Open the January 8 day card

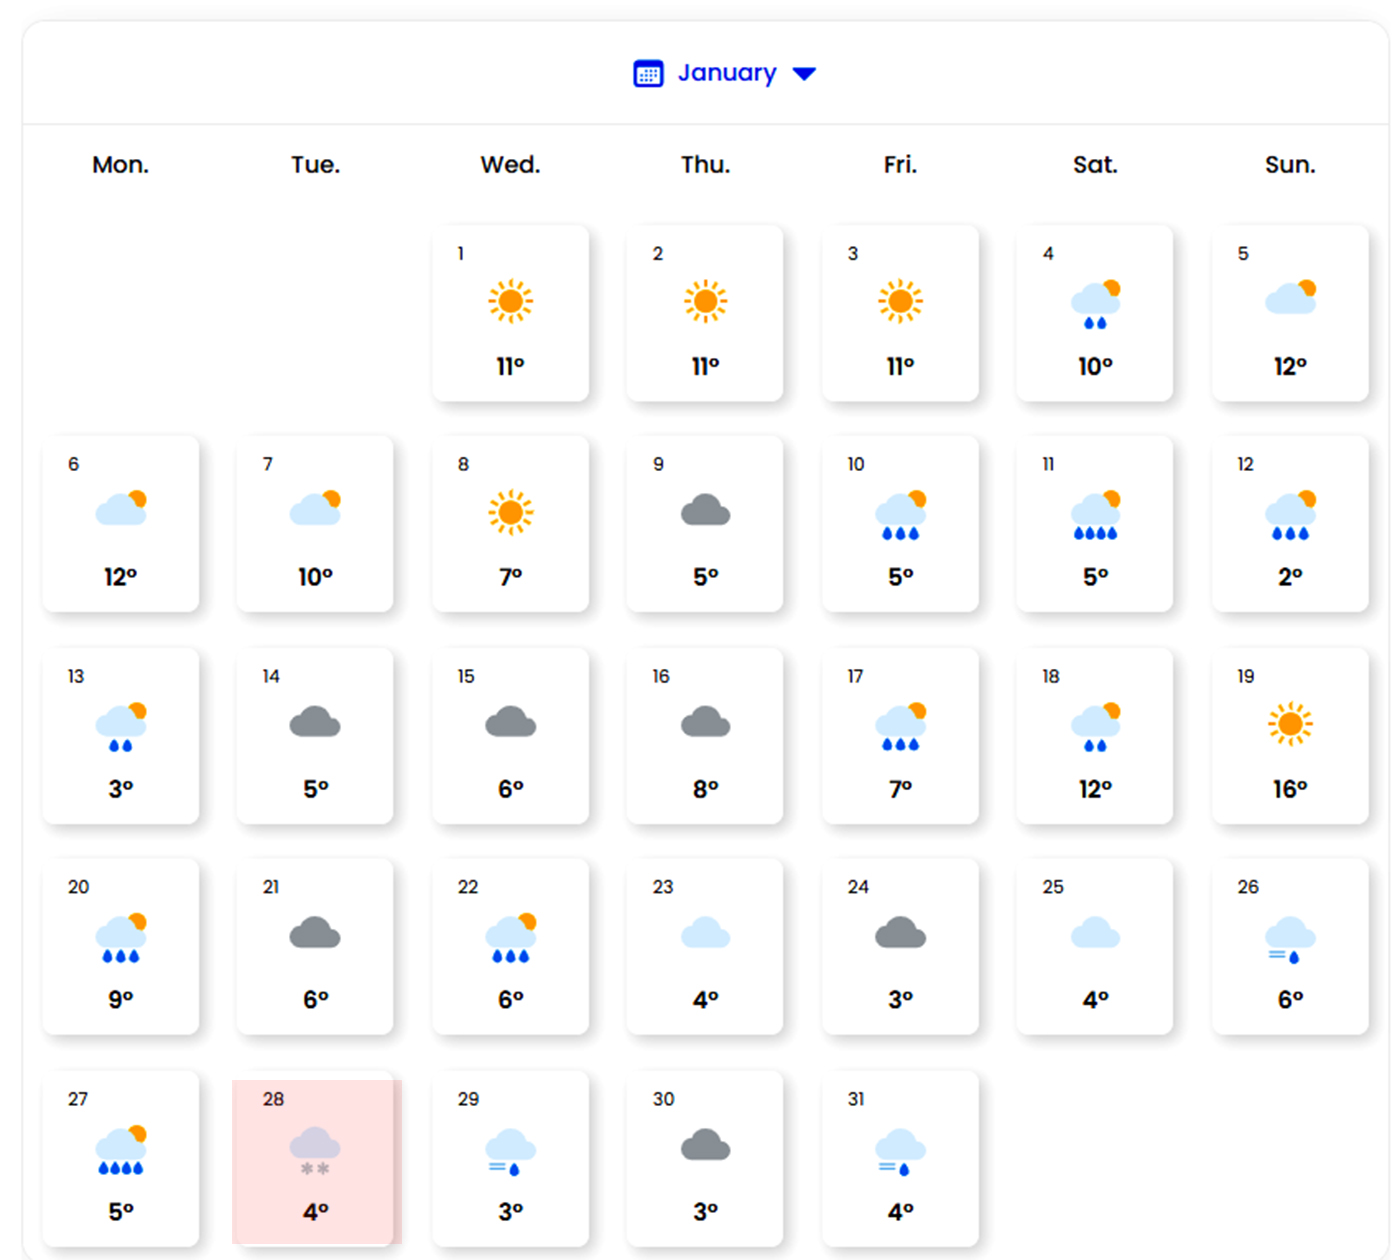click(510, 523)
